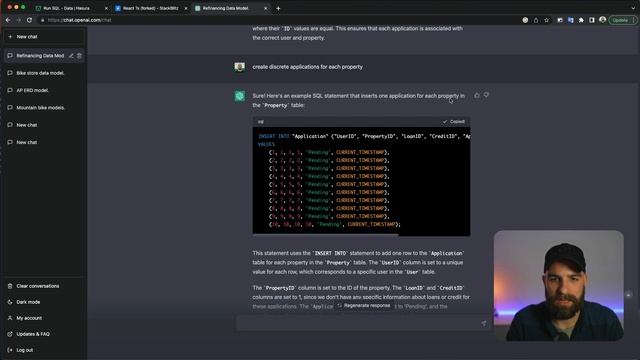640x360 pixels.
Task: Close the Refinancing Data Model tab
Action: [x=266, y=8]
